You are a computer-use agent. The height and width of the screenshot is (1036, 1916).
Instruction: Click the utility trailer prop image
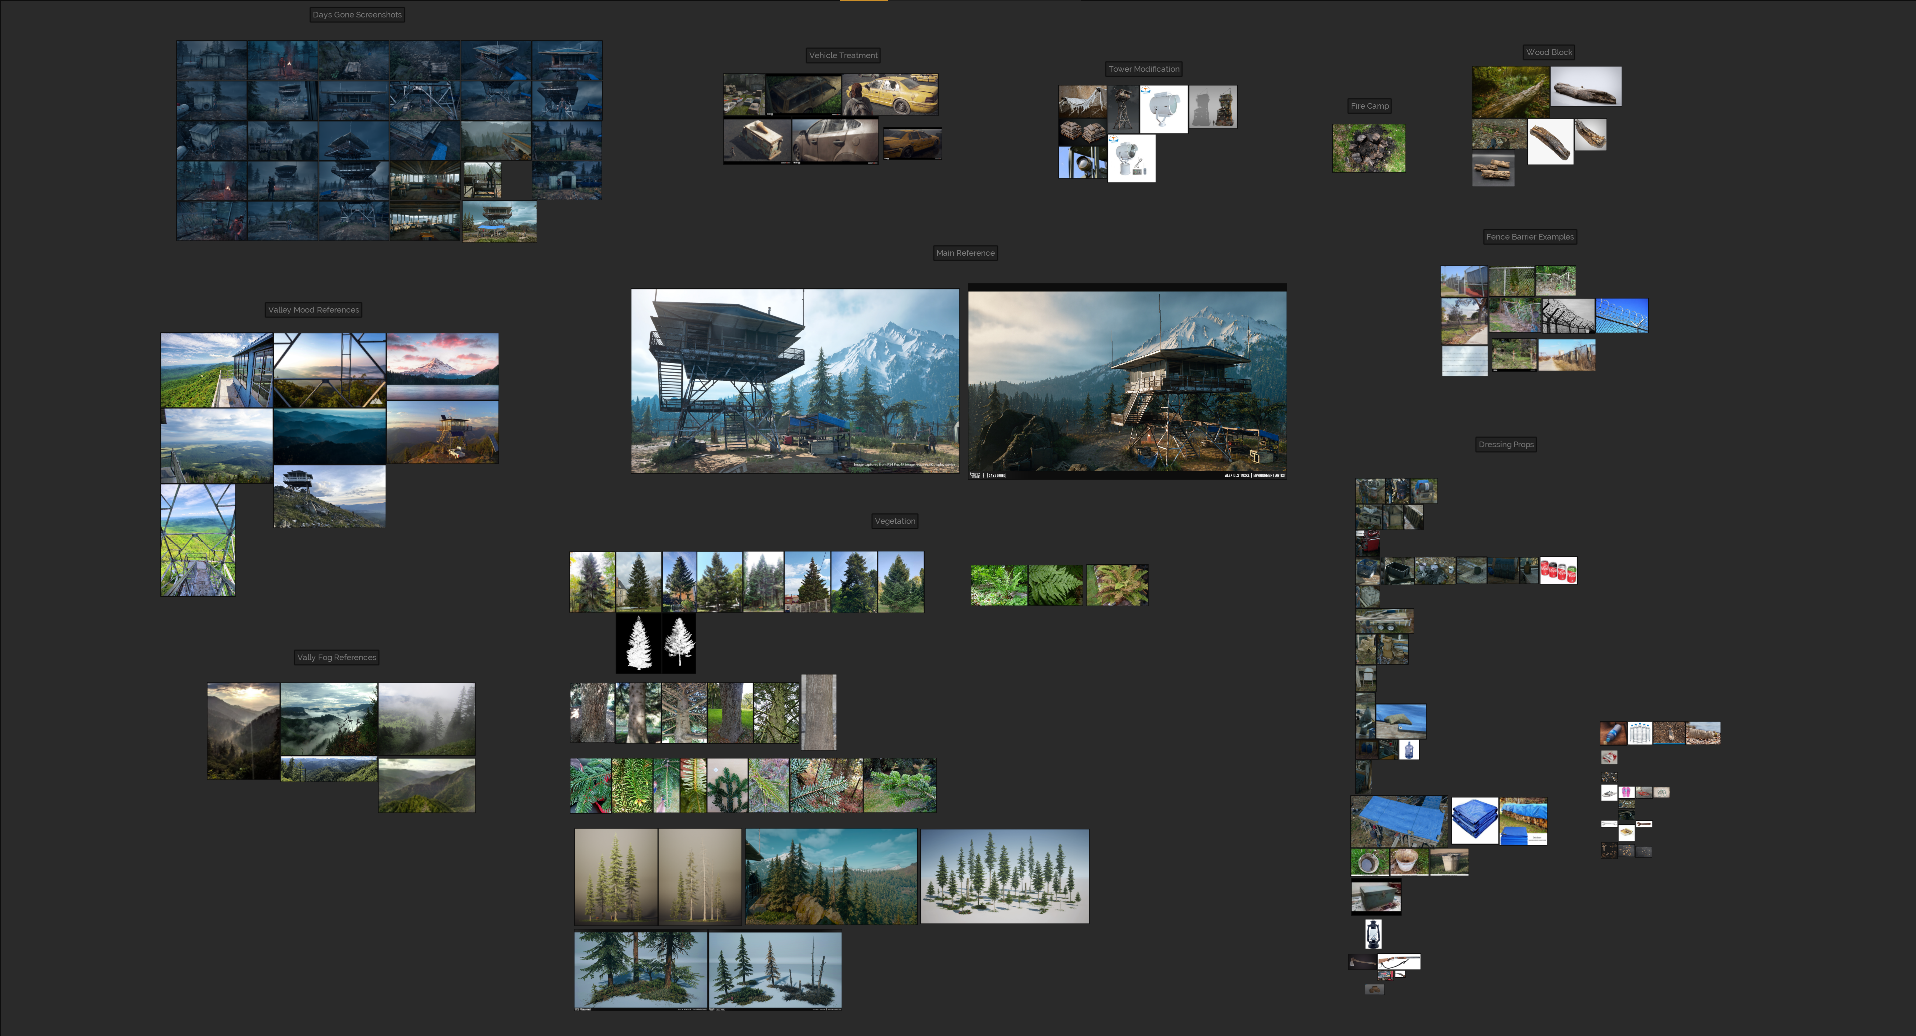[x=1384, y=621]
